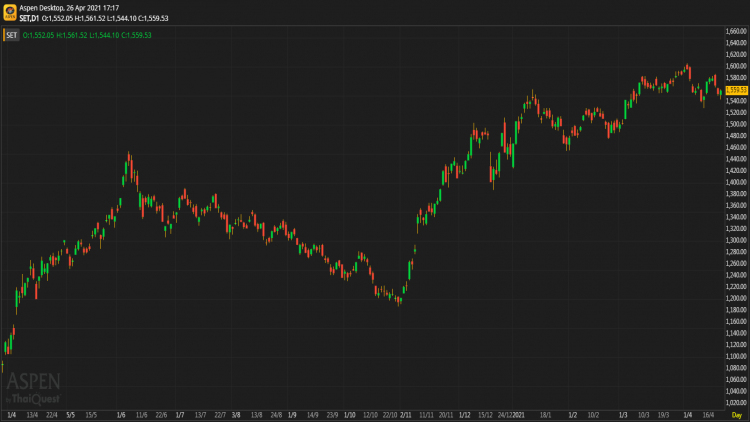This screenshot has height=422, width=750.
Task: Click the 1,200.00 price axis label
Action: click(736, 298)
